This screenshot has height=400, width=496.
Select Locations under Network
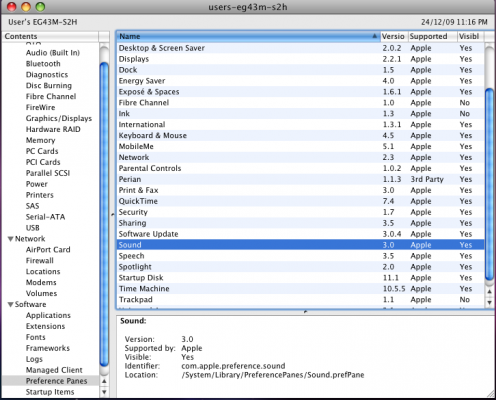click(43, 272)
